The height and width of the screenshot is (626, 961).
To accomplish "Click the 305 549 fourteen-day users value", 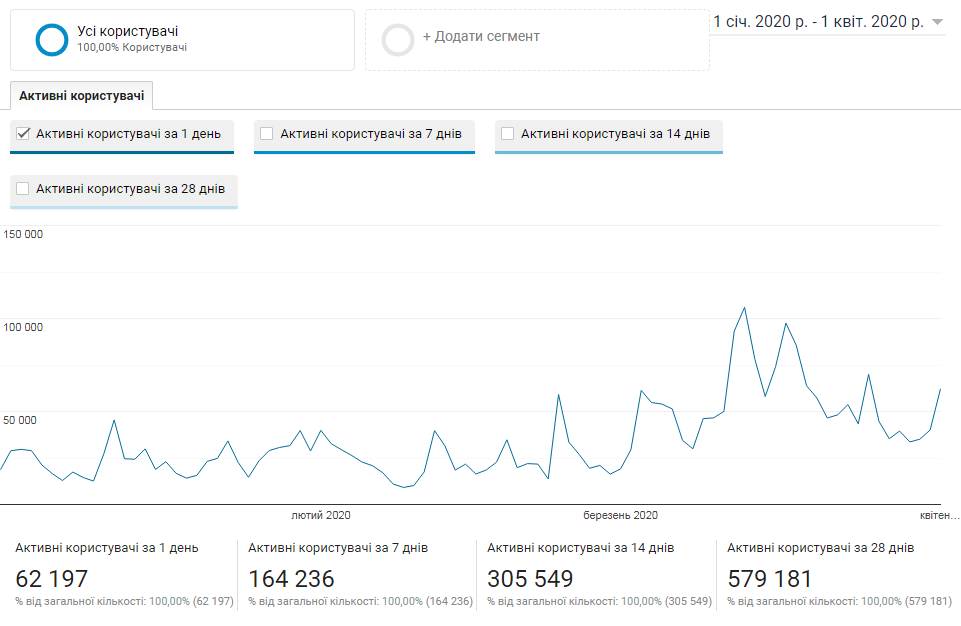I will point(530,578).
